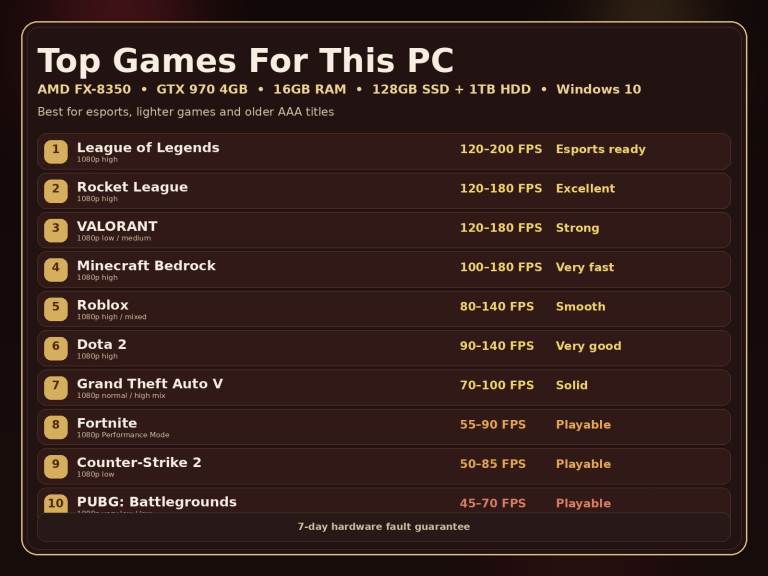Select the number 5 rank badge
Image resolution: width=768 pixels, height=576 pixels.
(56, 308)
